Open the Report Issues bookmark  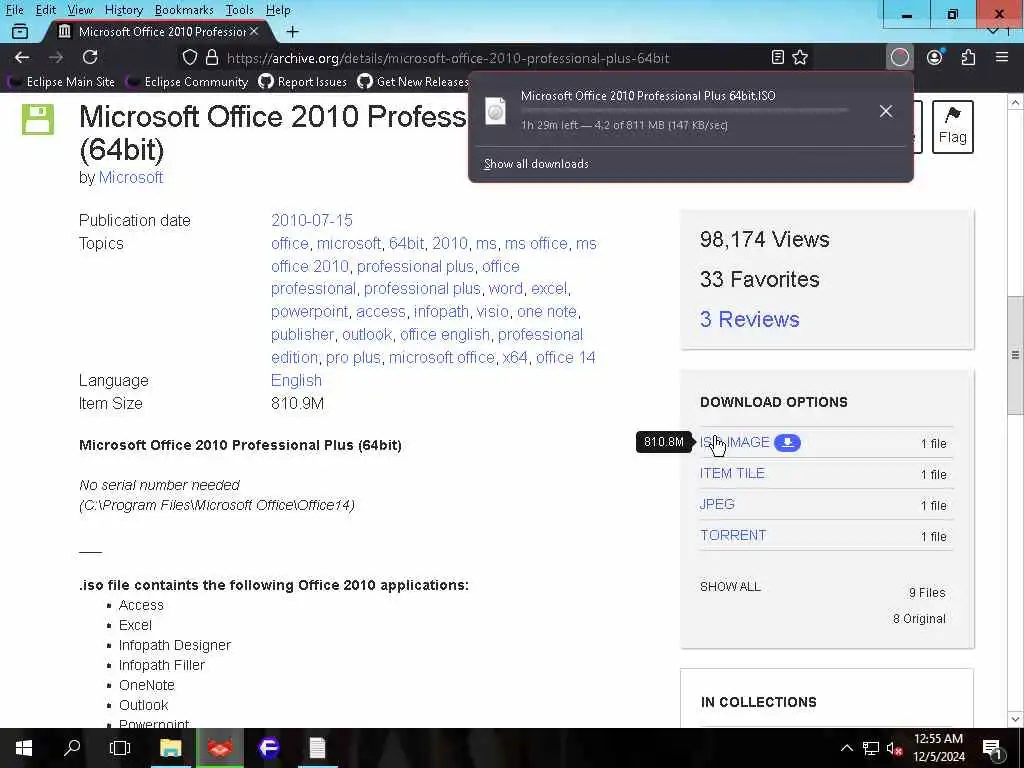(302, 82)
